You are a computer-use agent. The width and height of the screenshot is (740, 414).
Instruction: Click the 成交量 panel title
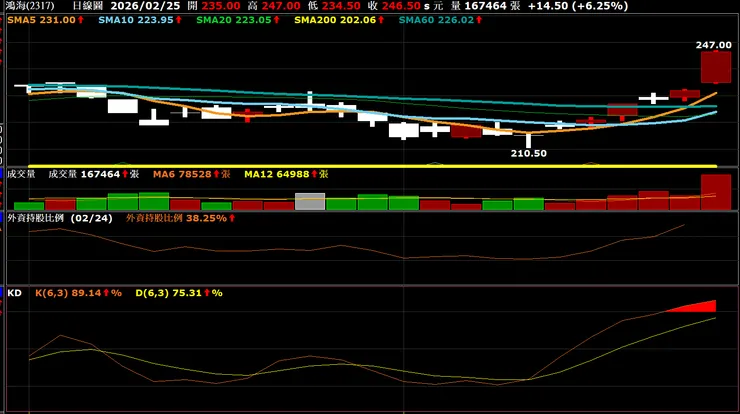click(21, 174)
